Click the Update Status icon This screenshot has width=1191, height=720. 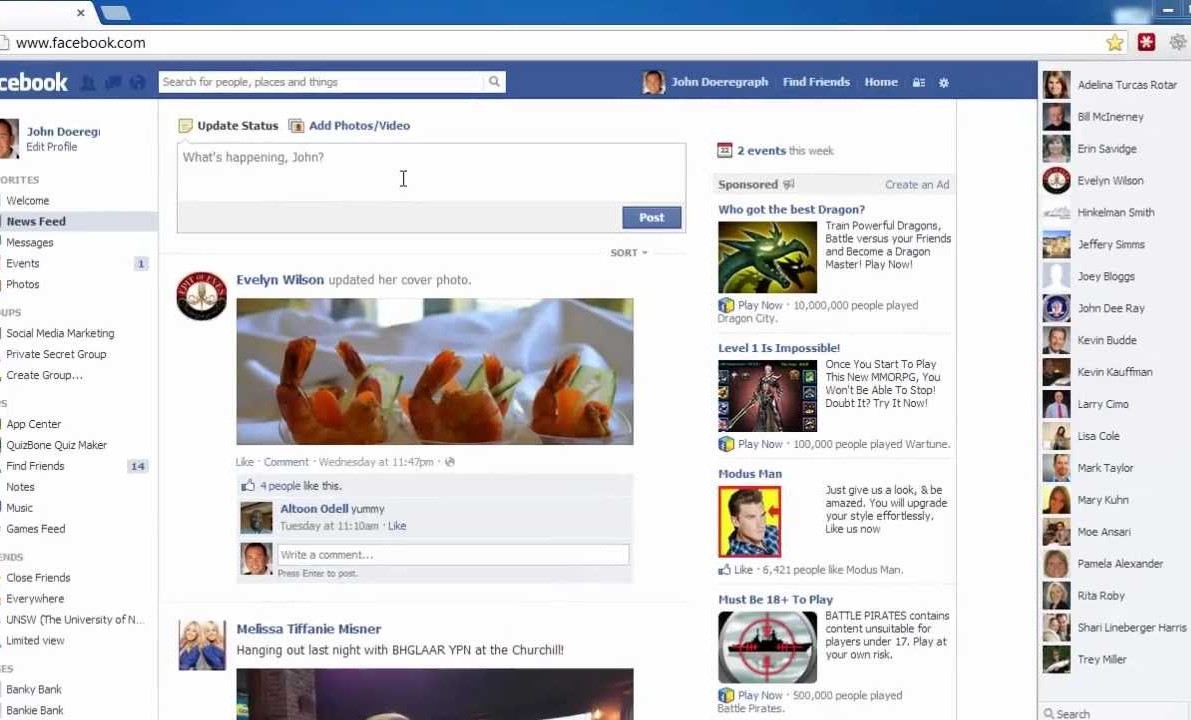185,125
